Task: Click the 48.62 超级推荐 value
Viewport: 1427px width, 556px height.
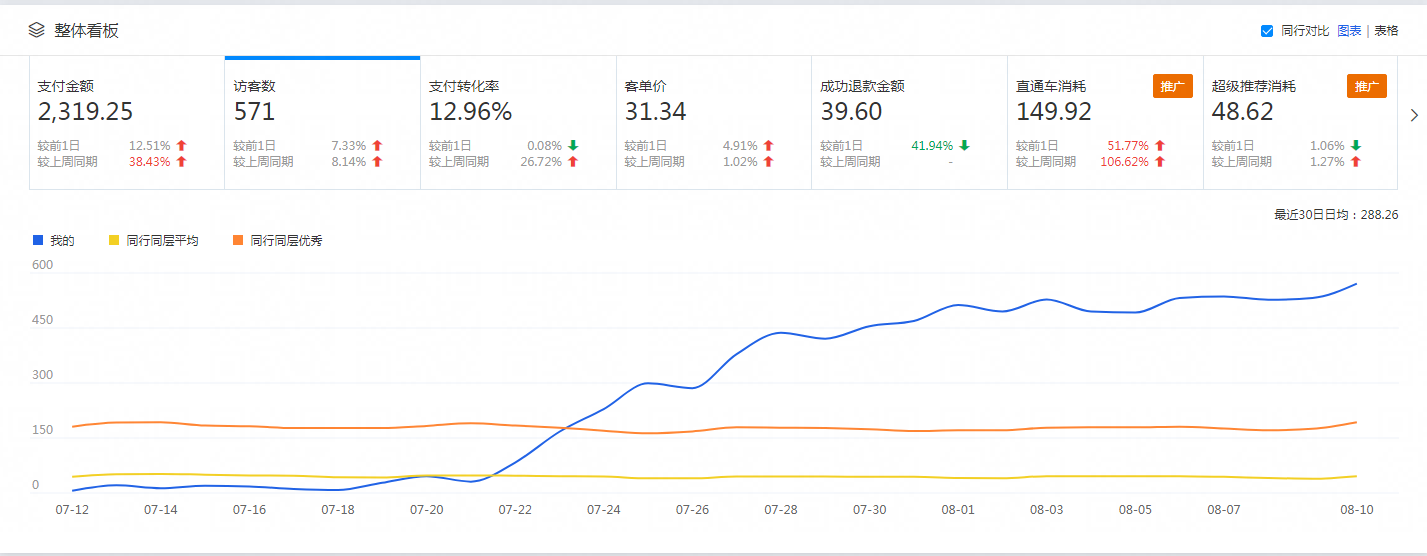Action: pyautogui.click(x=1242, y=112)
